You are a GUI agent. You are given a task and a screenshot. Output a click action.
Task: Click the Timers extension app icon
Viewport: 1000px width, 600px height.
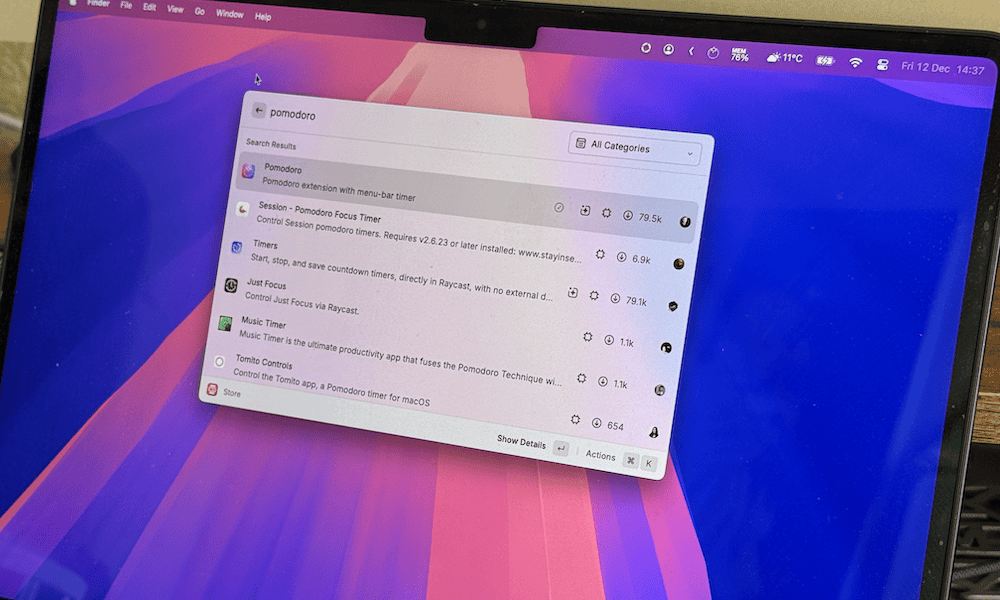tap(237, 247)
